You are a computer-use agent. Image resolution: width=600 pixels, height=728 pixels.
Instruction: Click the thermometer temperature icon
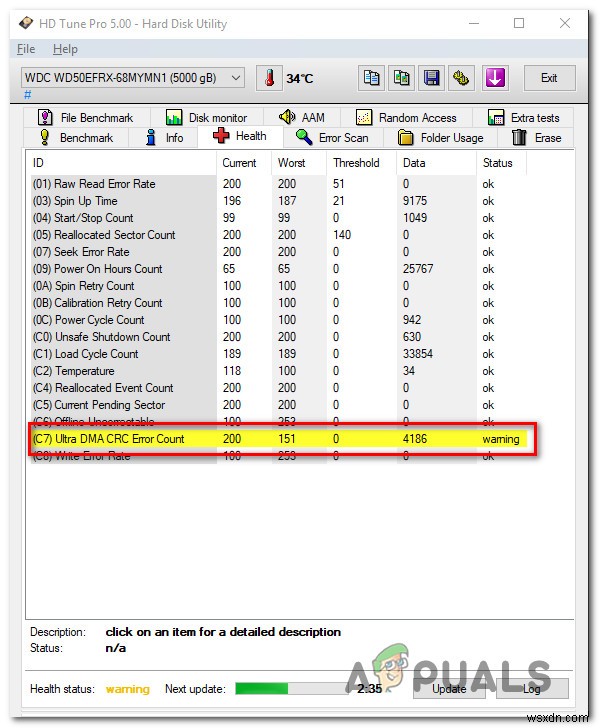pos(269,78)
